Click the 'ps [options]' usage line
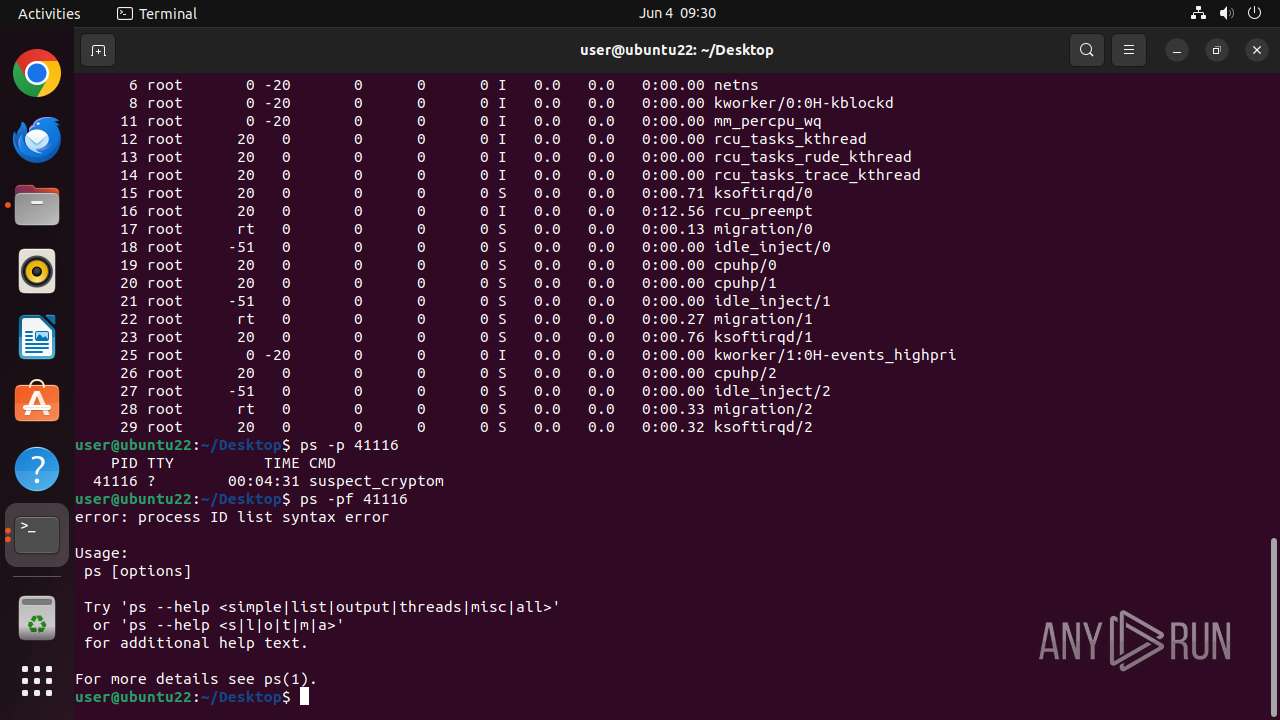The image size is (1280, 720). (x=138, y=571)
